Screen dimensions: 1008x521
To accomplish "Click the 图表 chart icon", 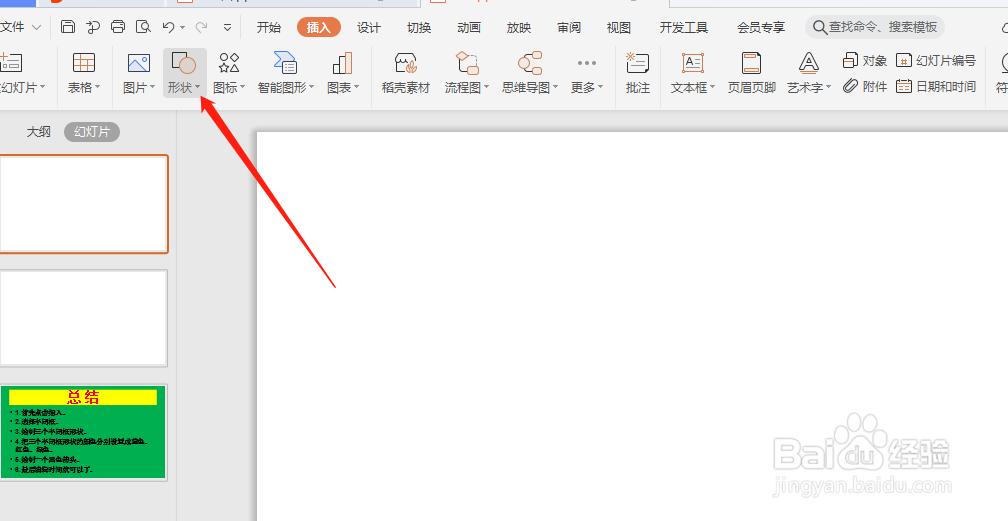I will (x=342, y=63).
